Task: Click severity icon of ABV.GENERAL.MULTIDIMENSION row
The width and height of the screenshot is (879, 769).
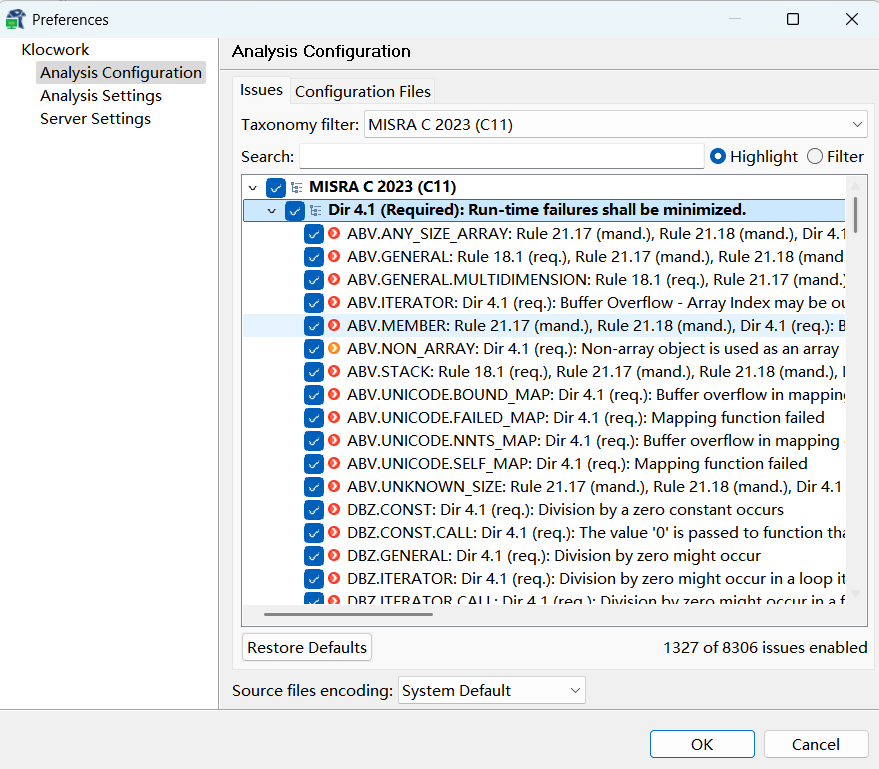Action: coord(334,279)
